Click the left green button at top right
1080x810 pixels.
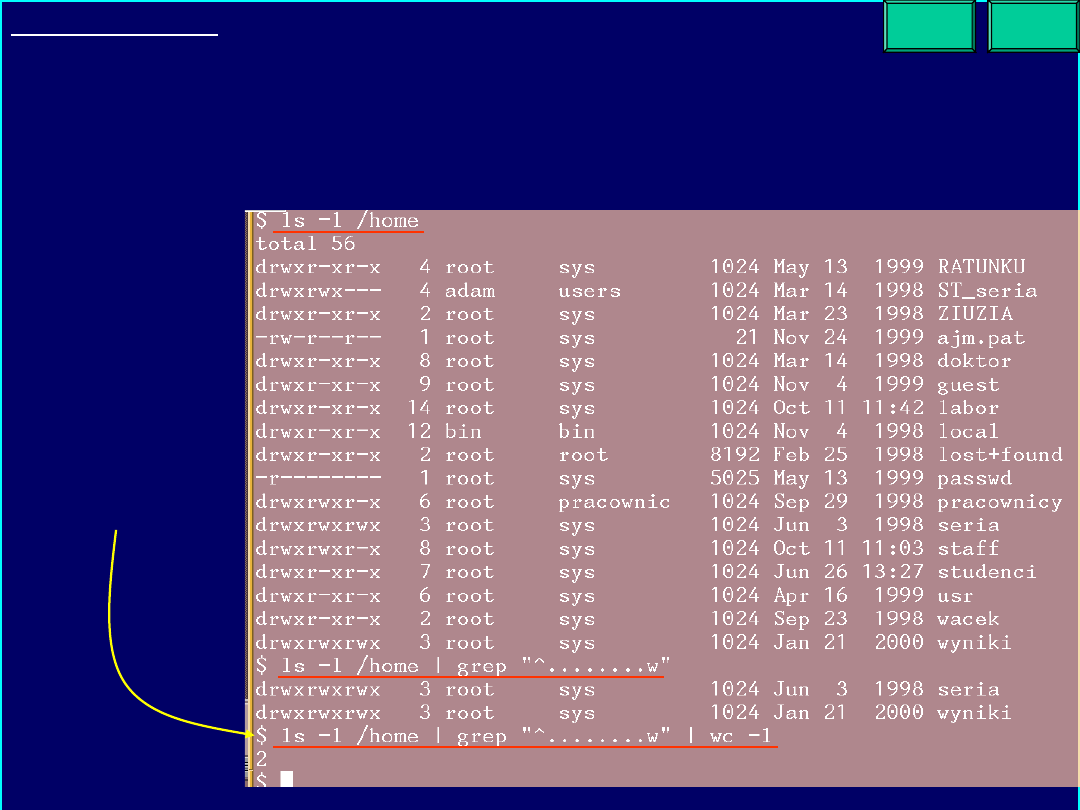pyautogui.click(x=929, y=26)
